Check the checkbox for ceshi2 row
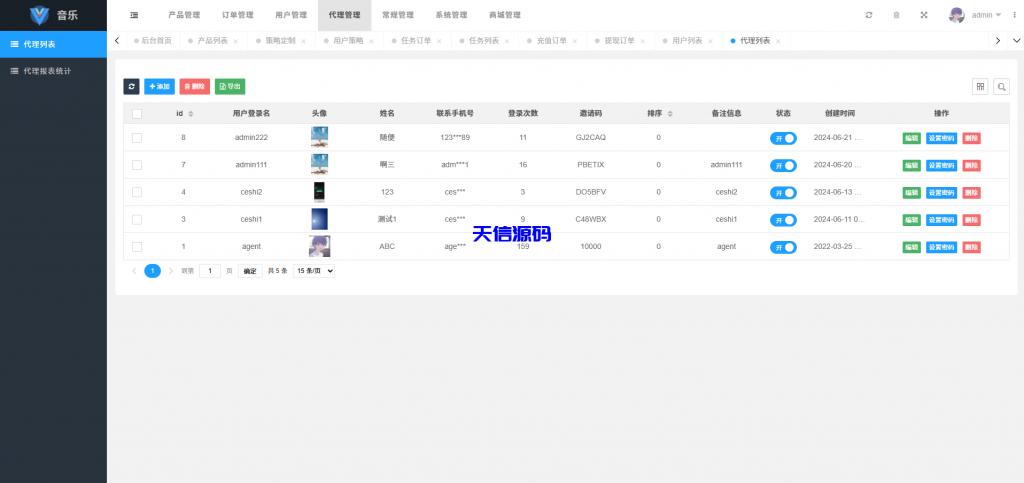The image size is (1024, 483). 137,193
